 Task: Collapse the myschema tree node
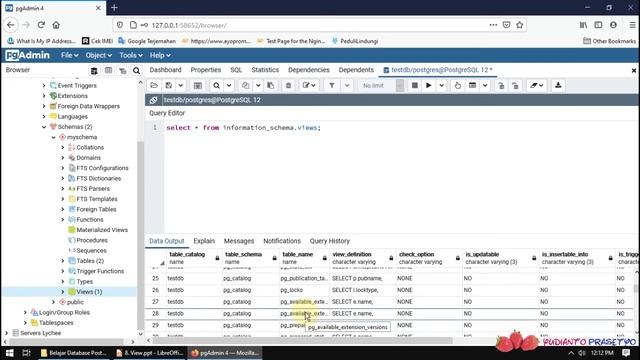[x=53, y=137]
